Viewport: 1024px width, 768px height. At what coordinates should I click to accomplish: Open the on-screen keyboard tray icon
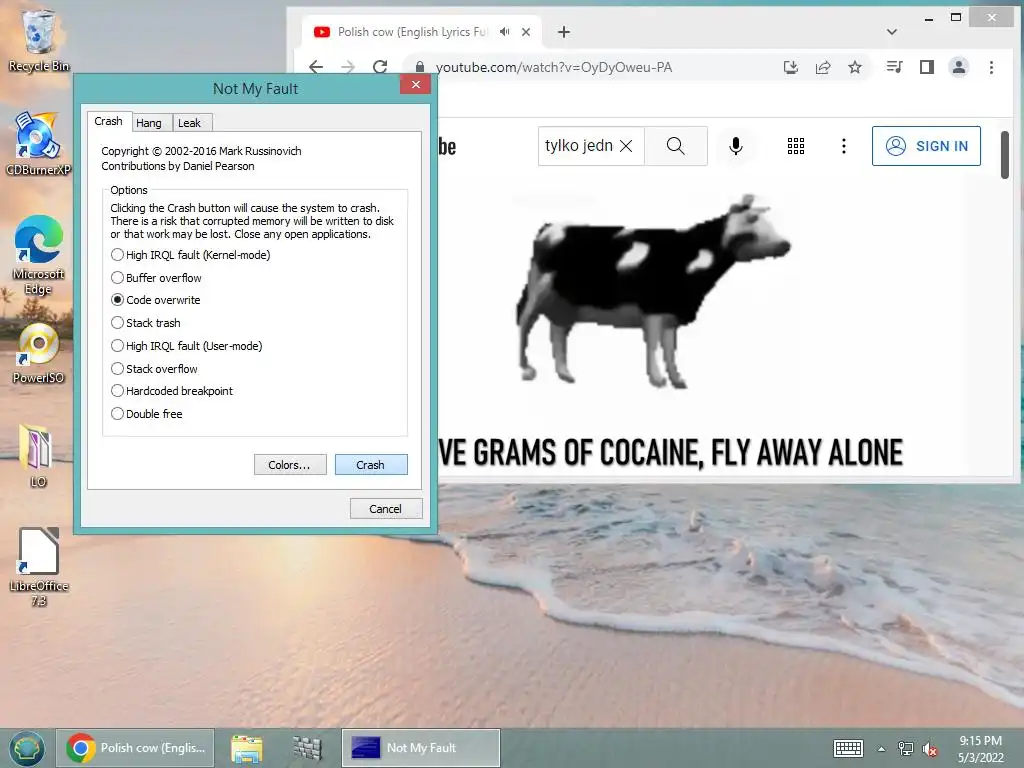pyautogui.click(x=848, y=748)
